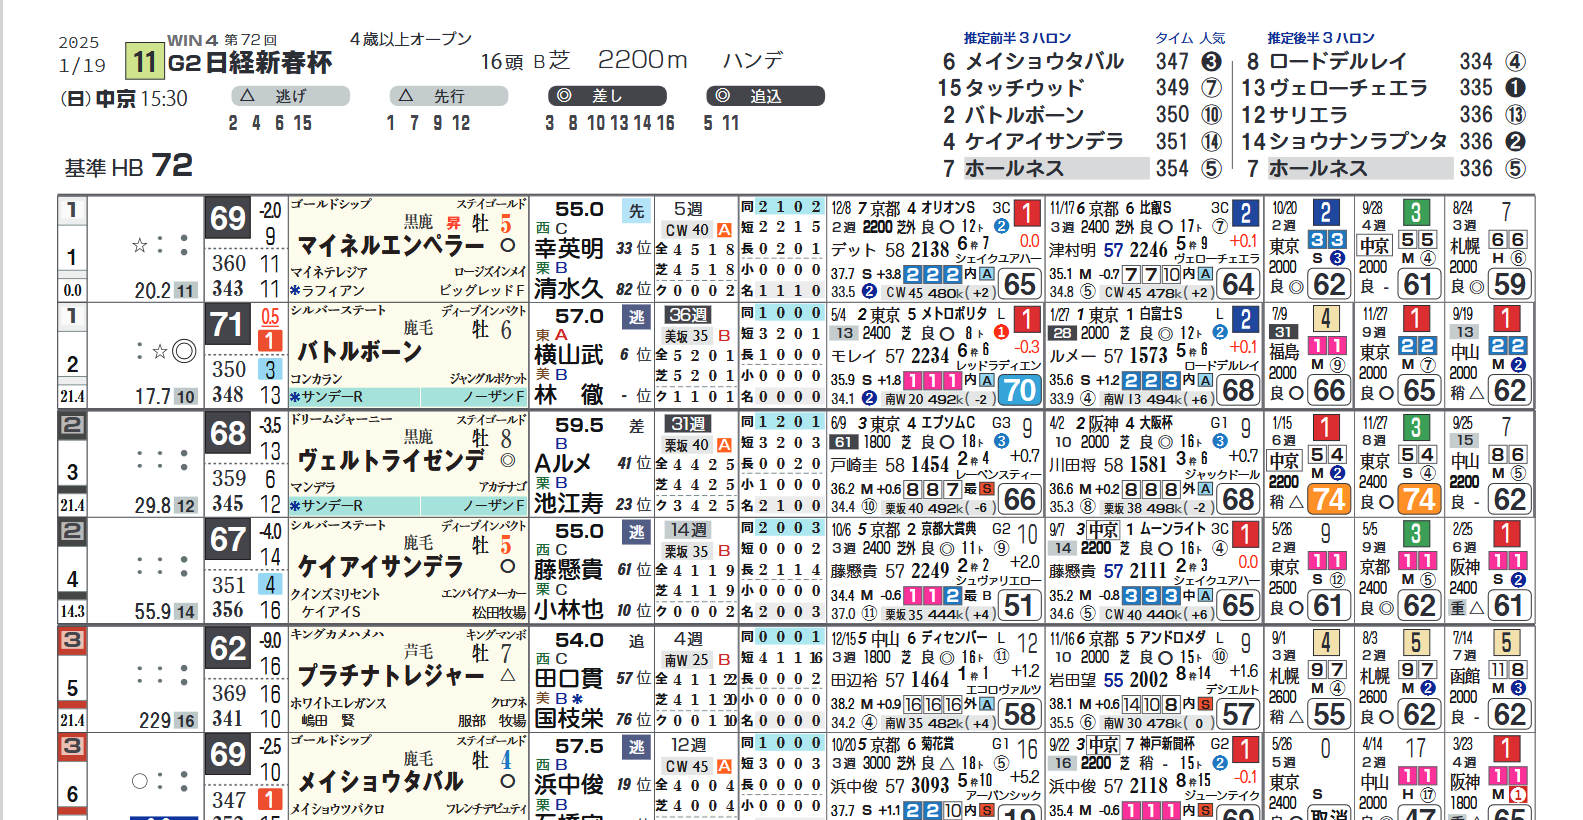Screen dimensions: 1583x820
Task: Click trainer name "池江寿"
Action: point(569,503)
